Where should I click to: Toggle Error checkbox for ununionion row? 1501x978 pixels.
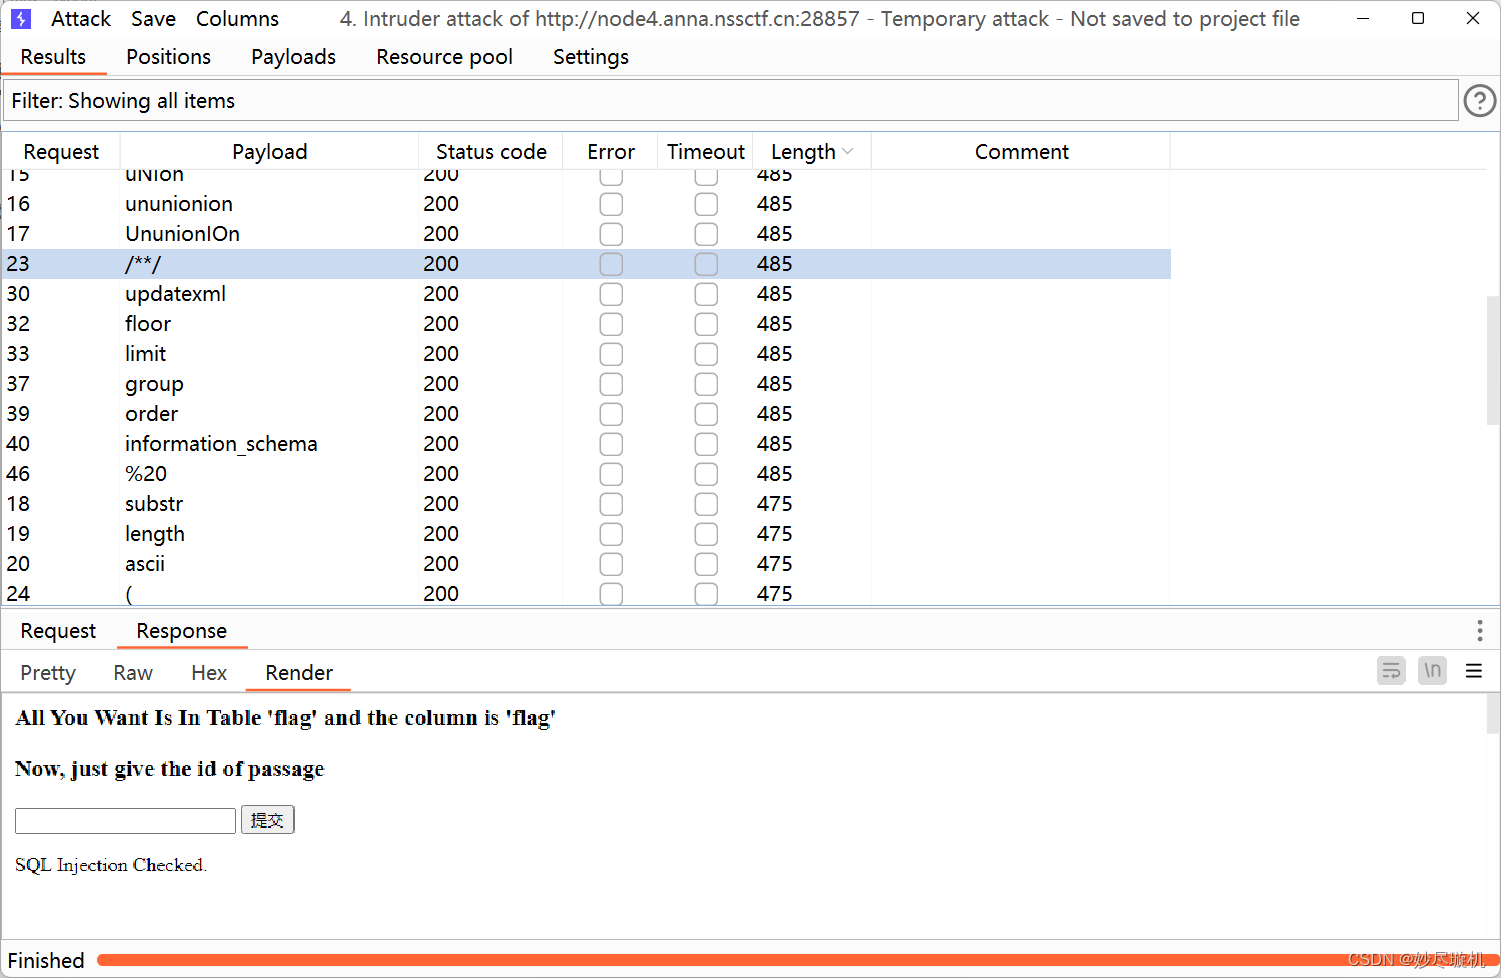coord(611,204)
